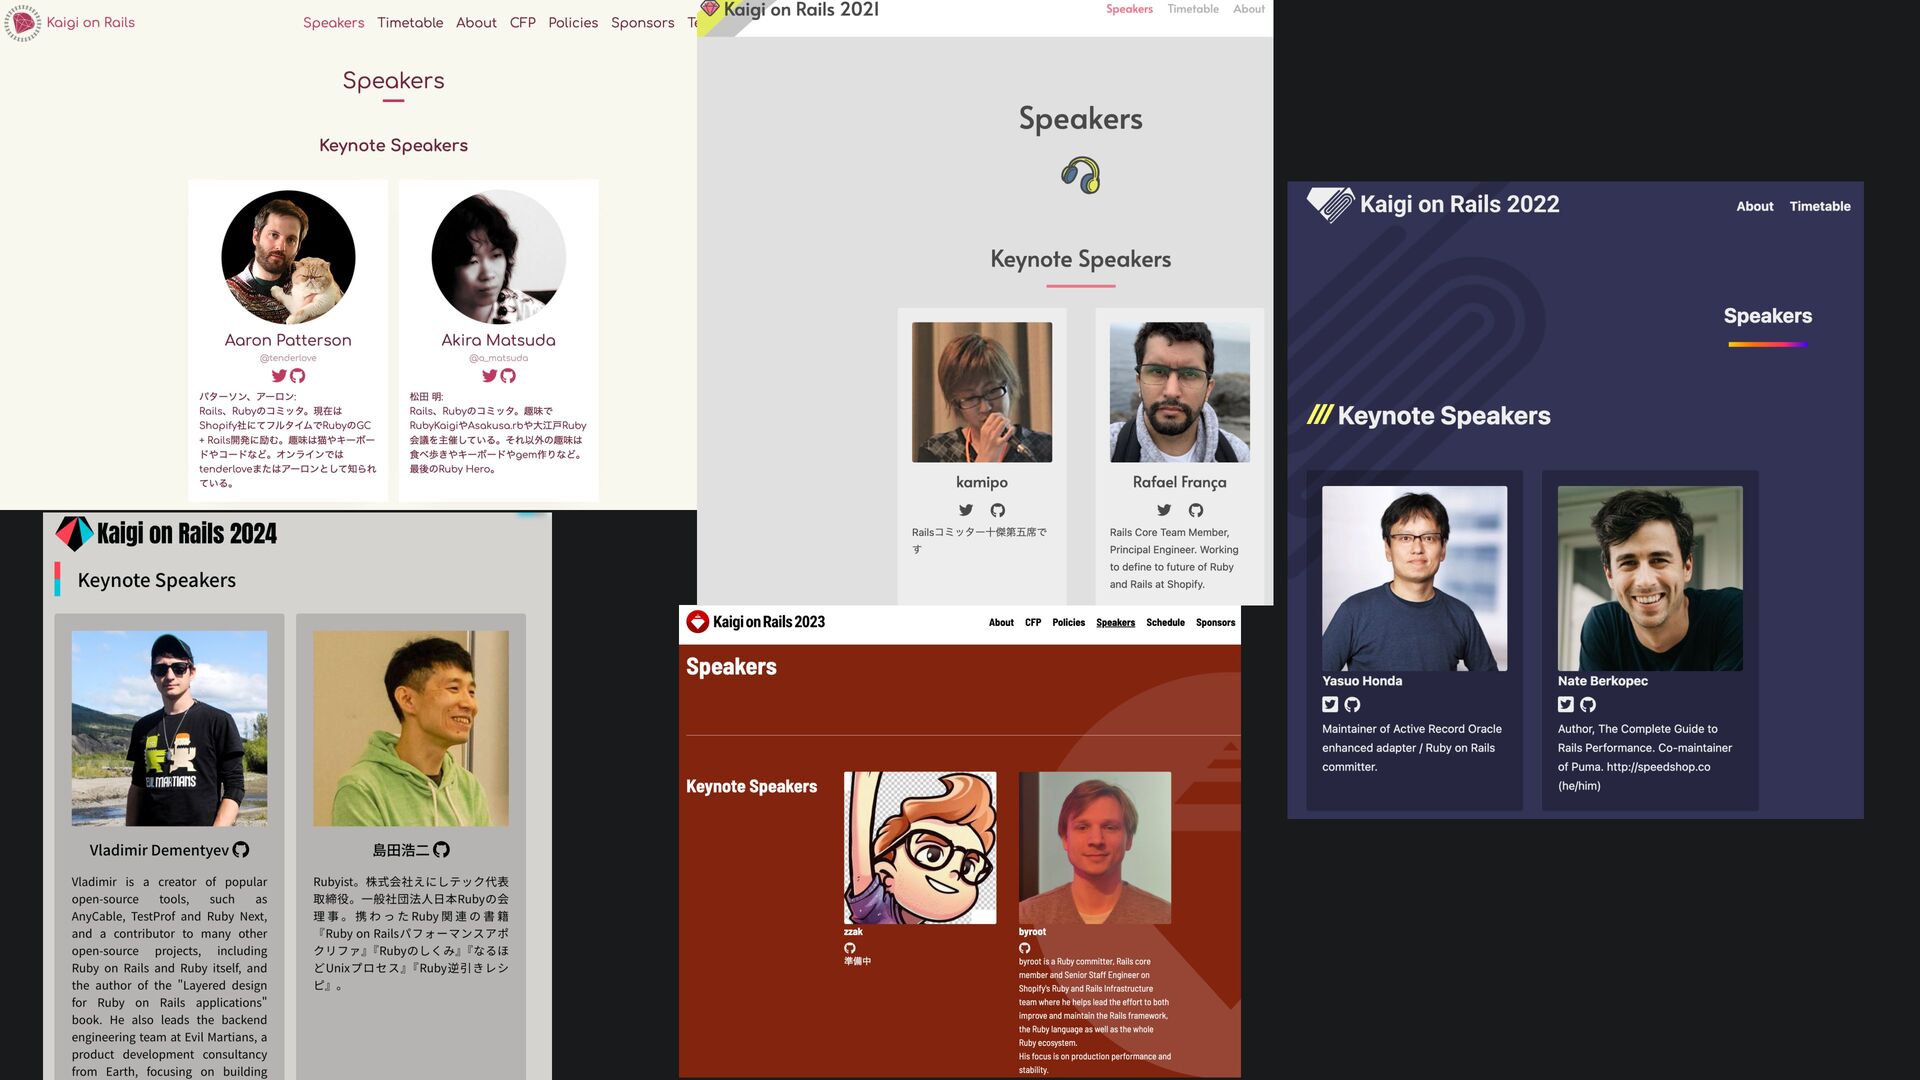Image resolution: width=1920 pixels, height=1080 pixels.
Task: Open Policies in the first site's nav
Action: 573,22
